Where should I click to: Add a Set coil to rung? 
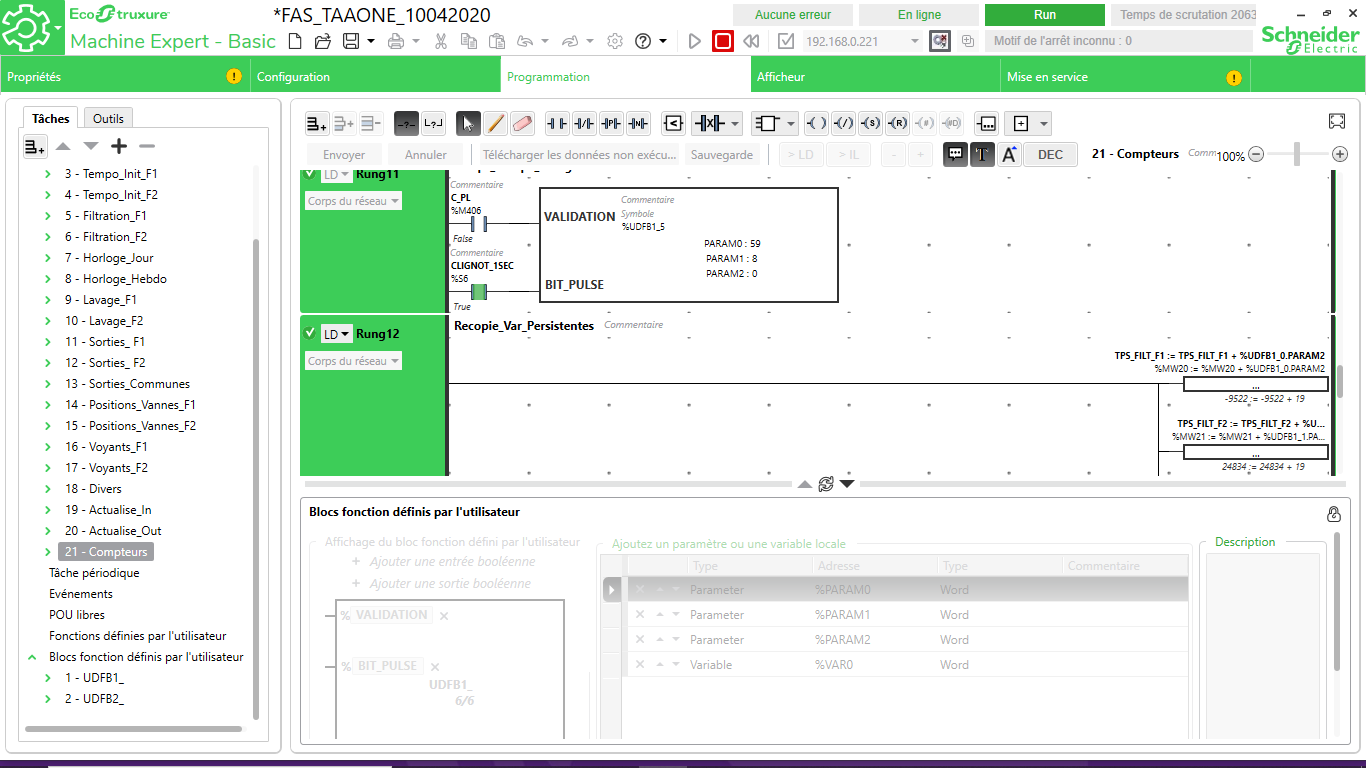pyautogui.click(x=870, y=124)
